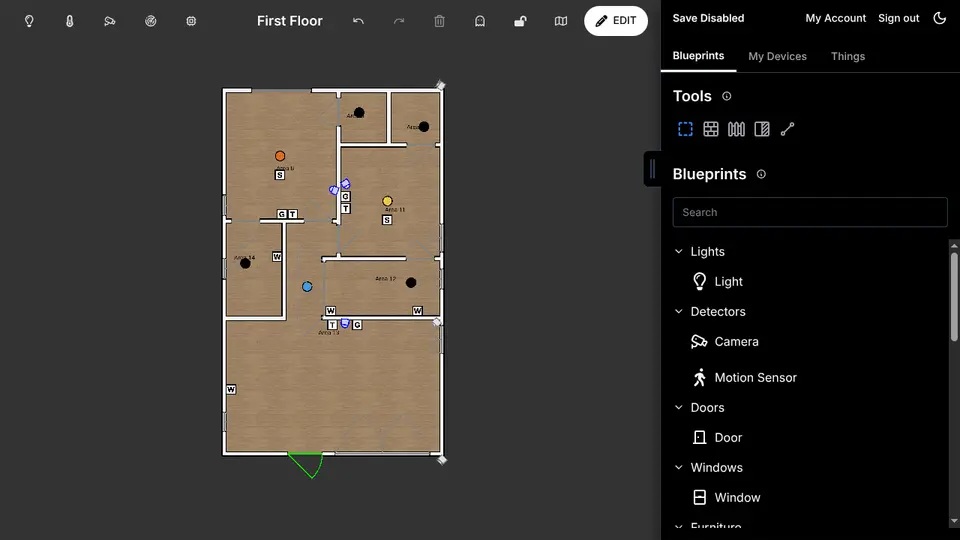Open My Account link
This screenshot has height=540, width=960.
click(x=836, y=18)
